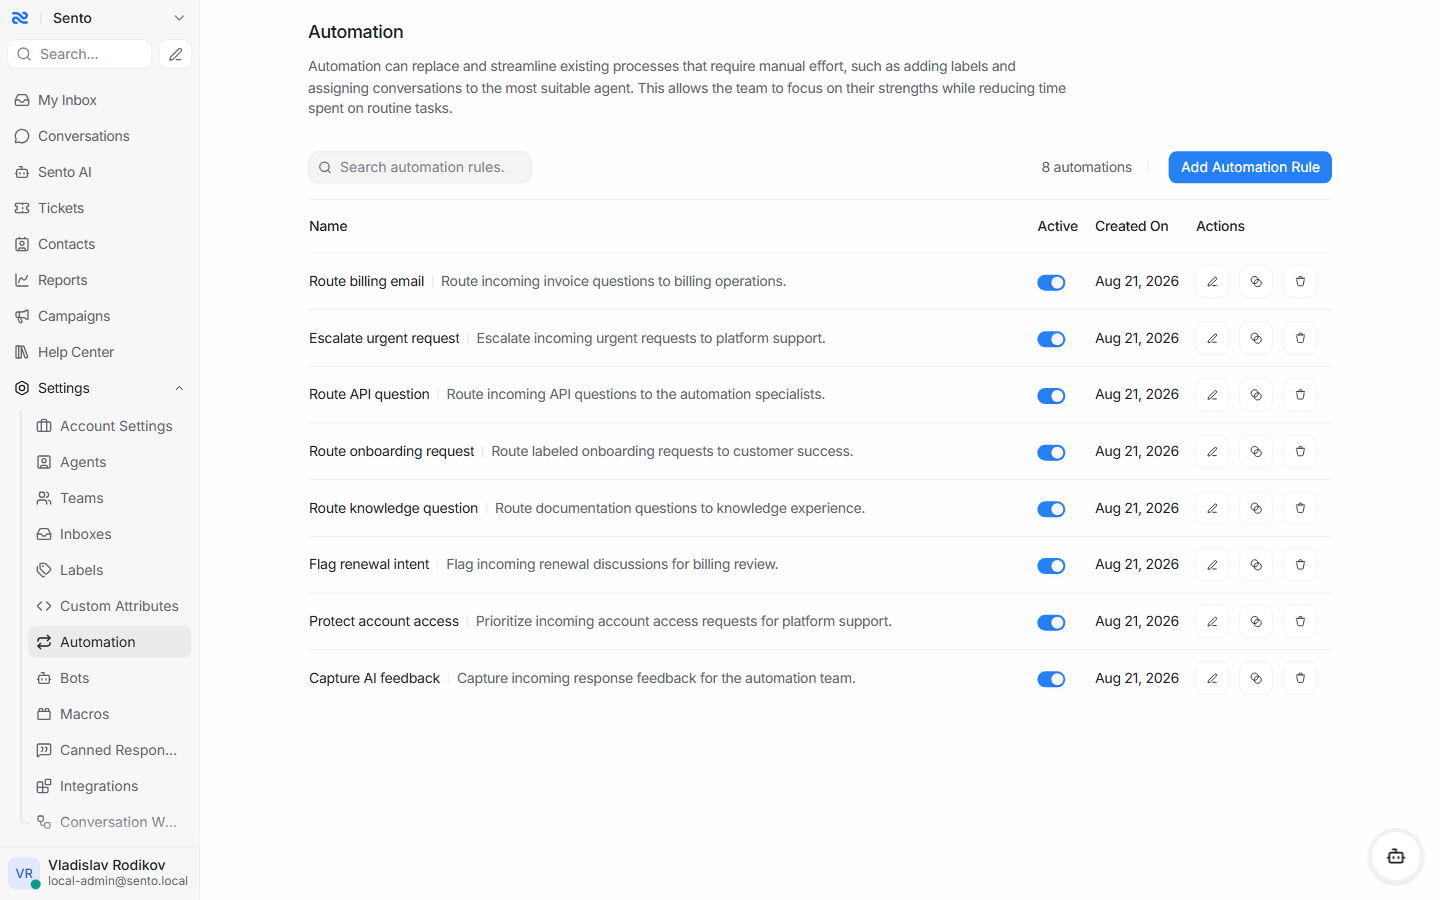Select the Route billing email rule name
The height and width of the screenshot is (900, 1440).
[x=367, y=282]
